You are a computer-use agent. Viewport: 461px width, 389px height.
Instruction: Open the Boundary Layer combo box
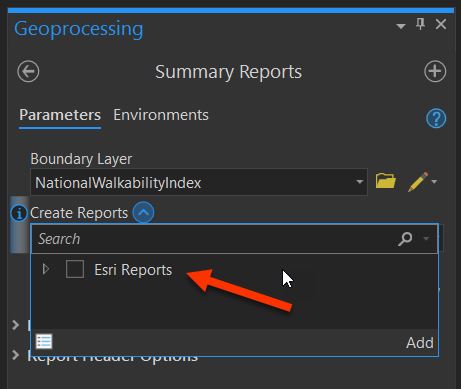199,182
